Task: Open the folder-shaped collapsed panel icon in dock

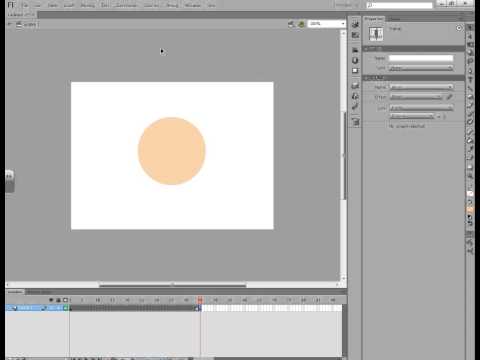Action: coord(355,50)
